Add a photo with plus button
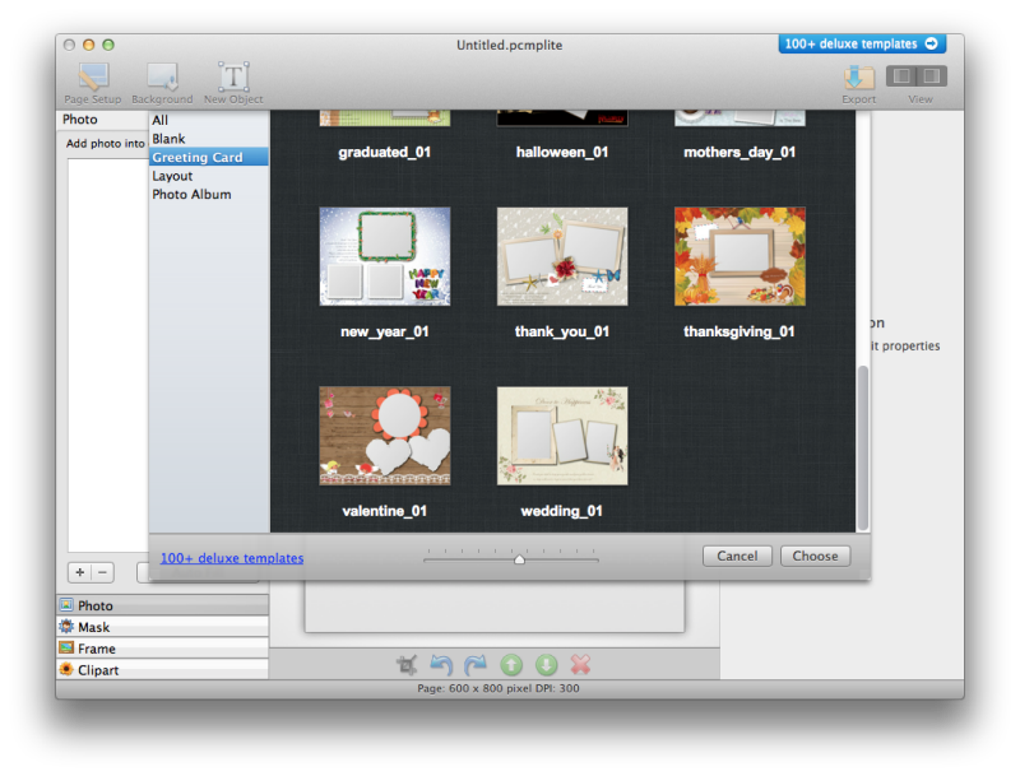This screenshot has width=1020, height=776. (x=80, y=572)
